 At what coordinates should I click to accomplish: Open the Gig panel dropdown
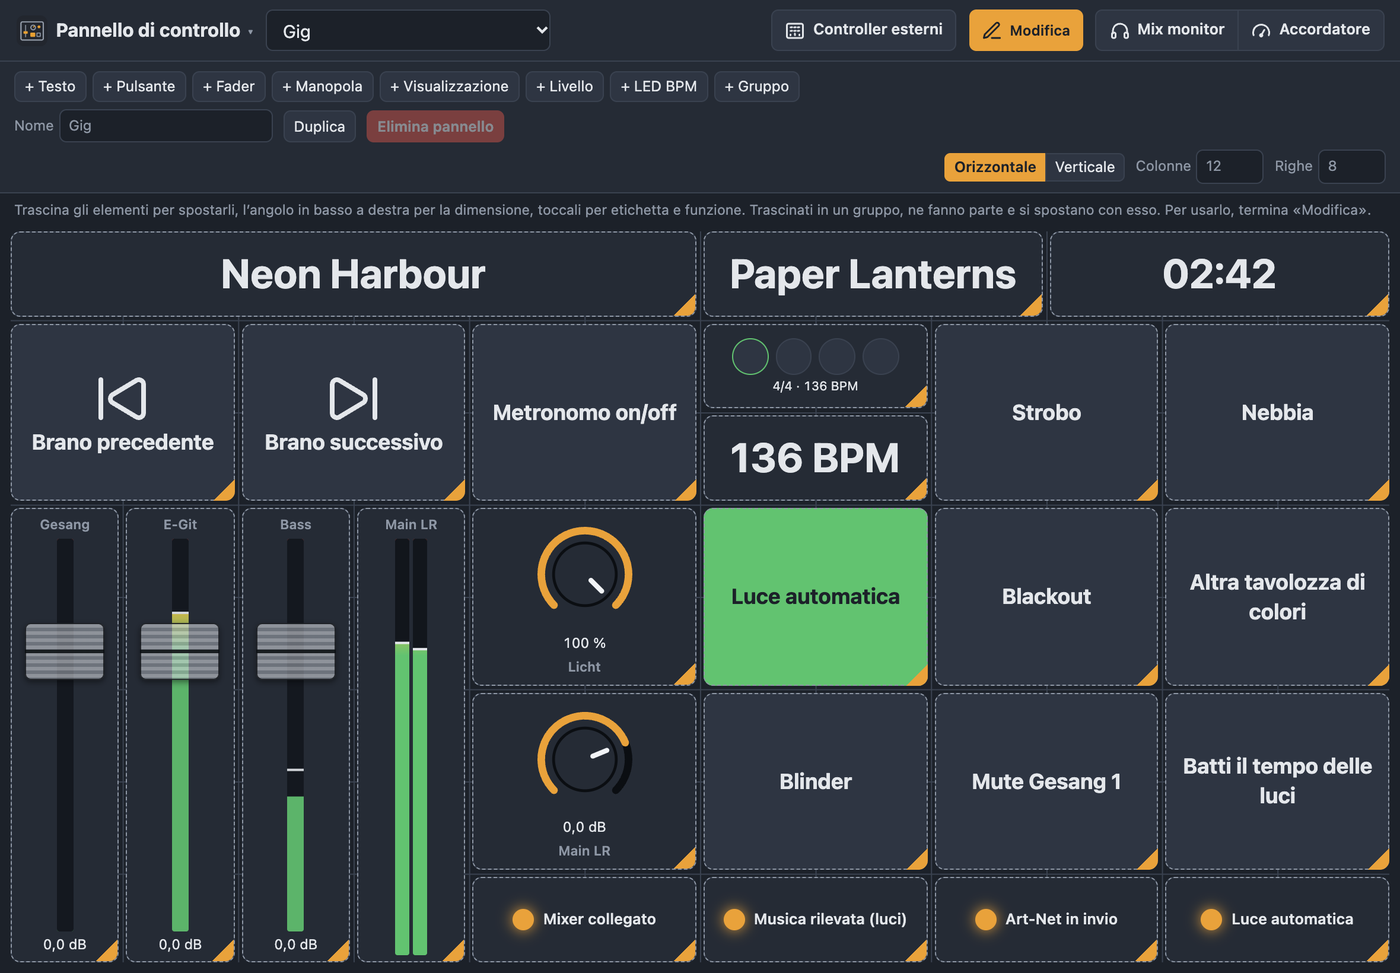[408, 31]
